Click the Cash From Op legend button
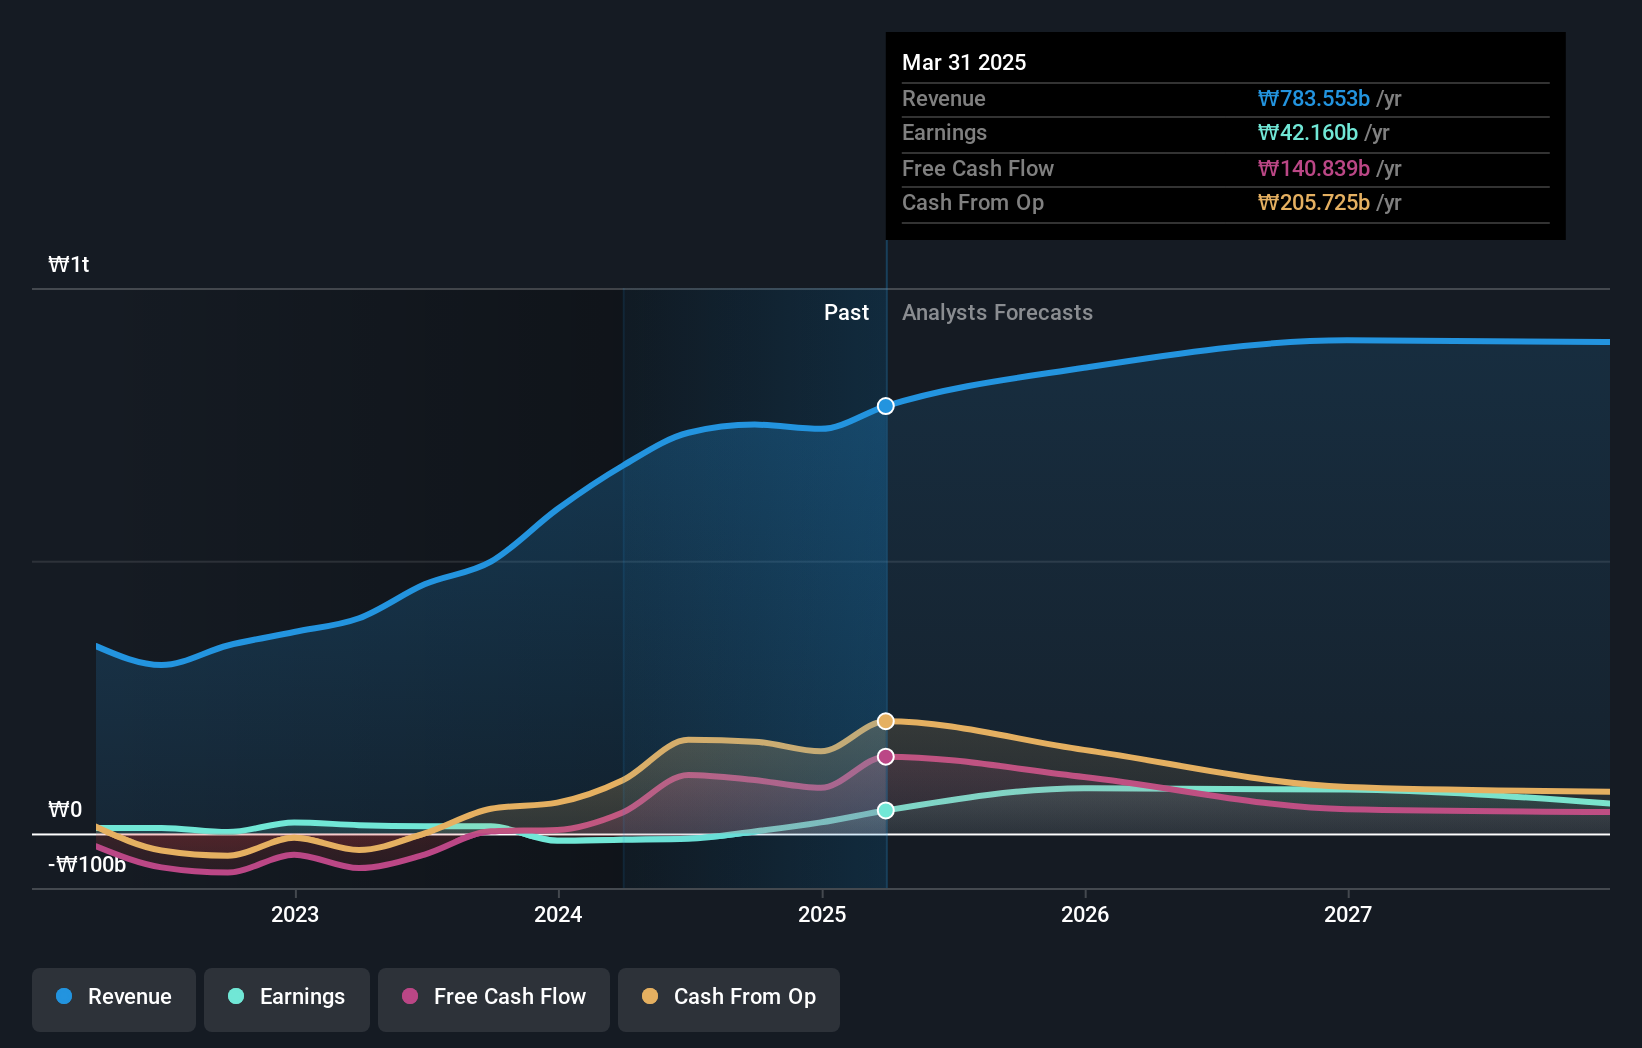1642x1048 pixels. pyautogui.click(x=729, y=999)
